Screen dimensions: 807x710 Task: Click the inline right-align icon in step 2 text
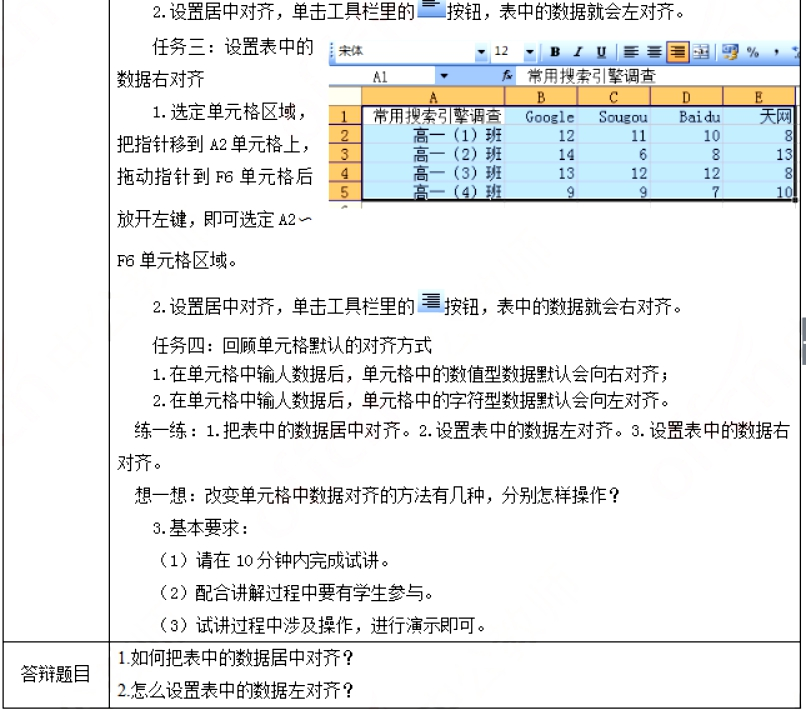pyautogui.click(x=431, y=301)
